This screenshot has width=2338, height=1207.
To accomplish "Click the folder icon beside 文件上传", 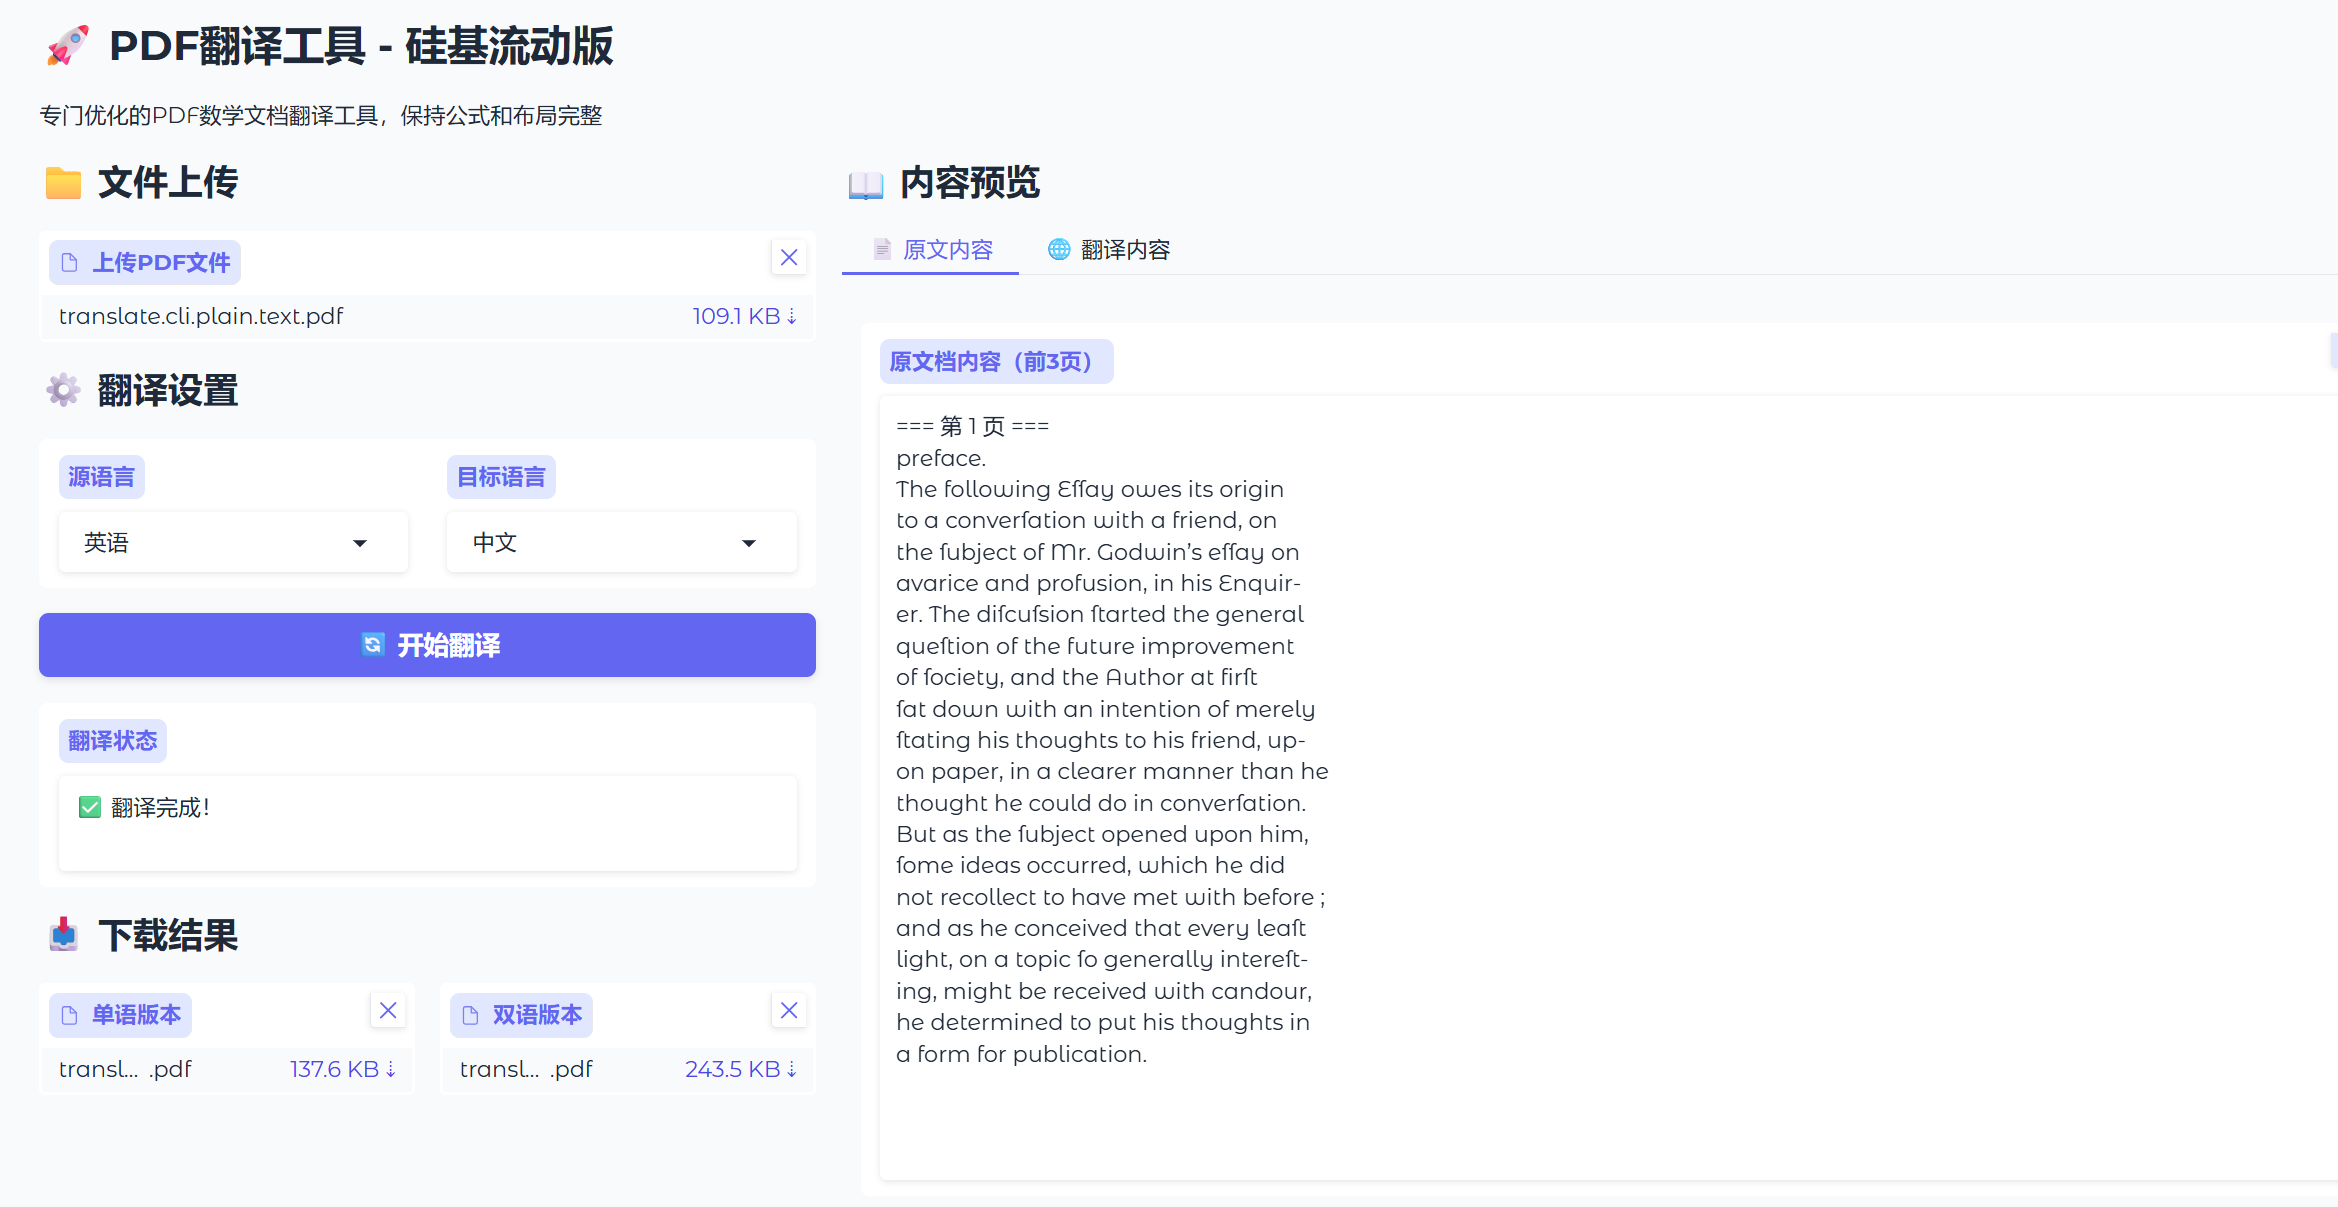I will 63,182.
